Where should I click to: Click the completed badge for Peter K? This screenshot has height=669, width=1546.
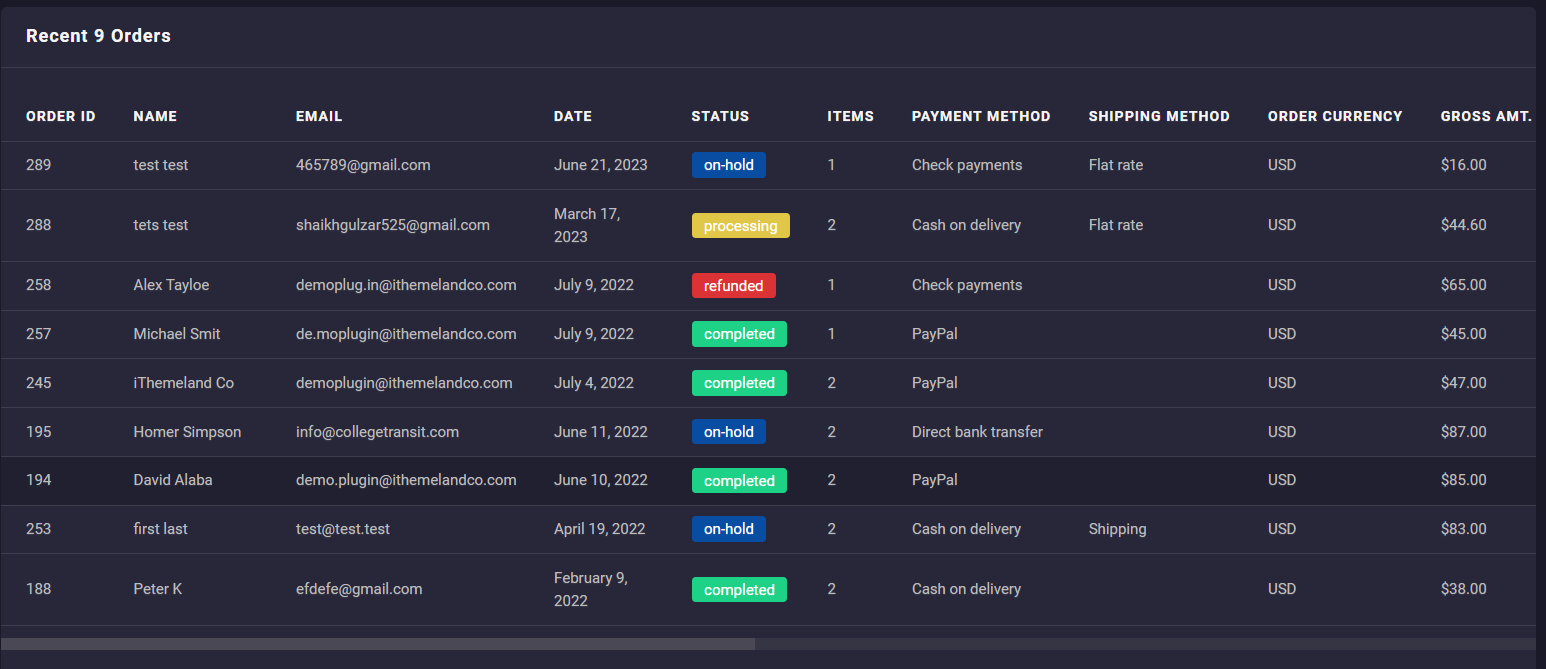pos(739,590)
